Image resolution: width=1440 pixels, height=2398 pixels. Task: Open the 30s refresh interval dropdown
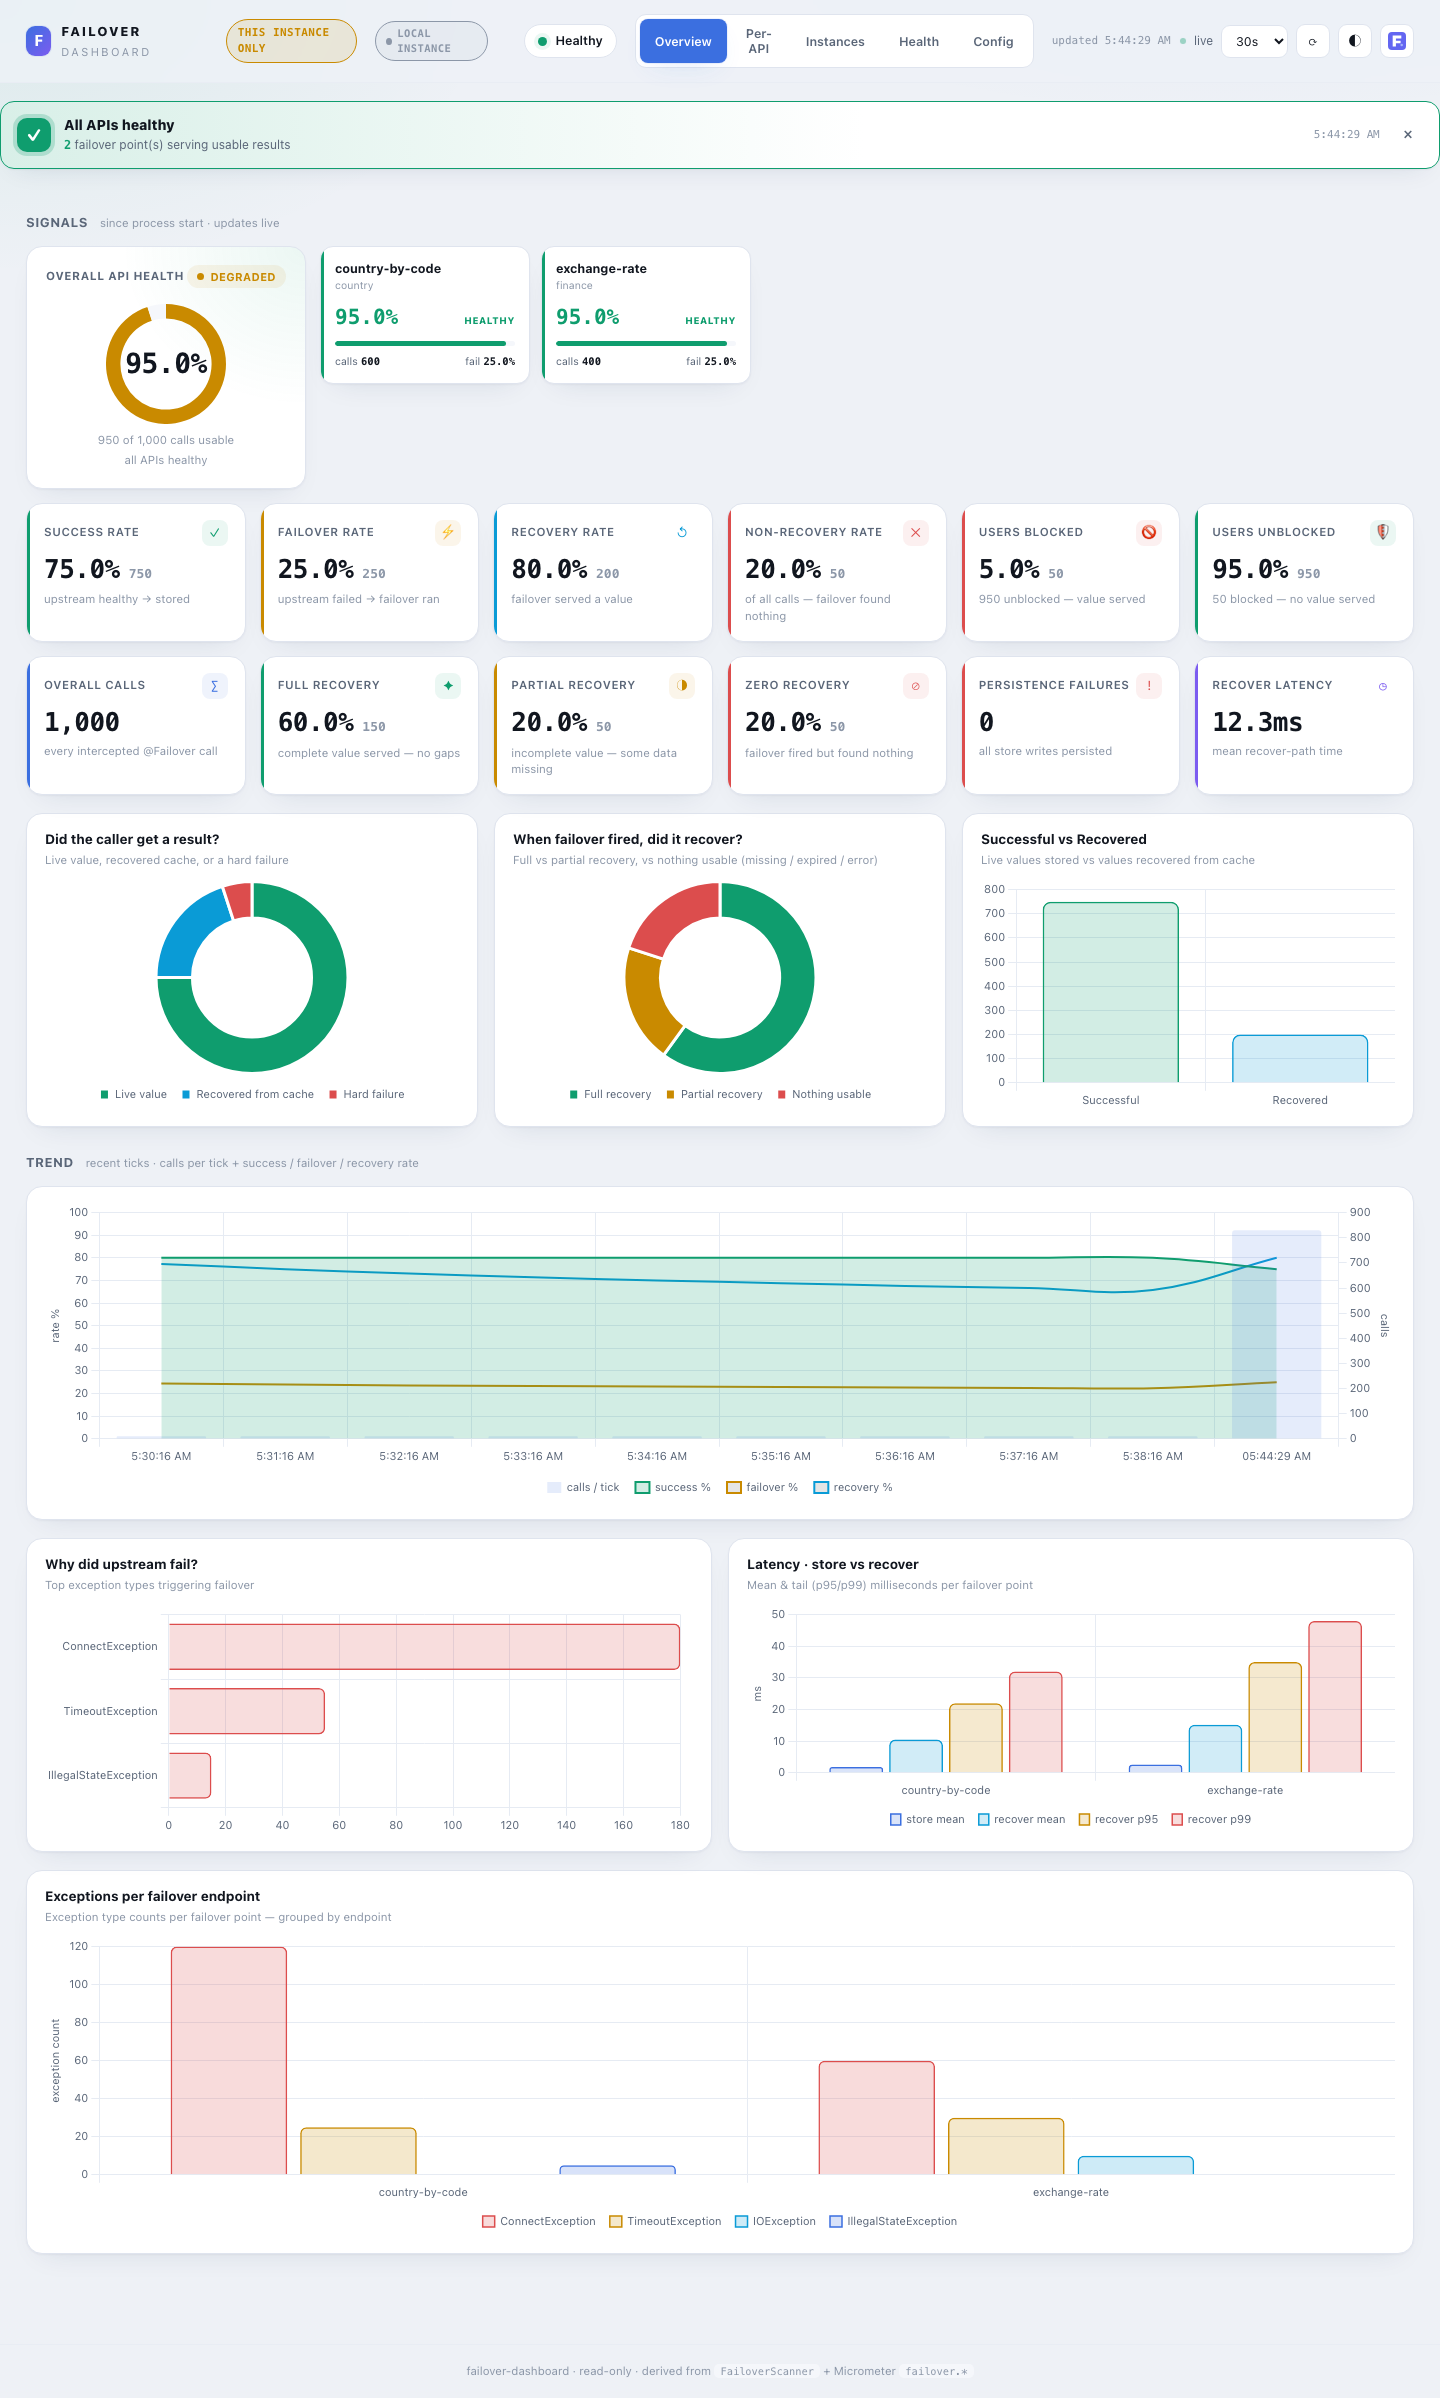[x=1254, y=41]
